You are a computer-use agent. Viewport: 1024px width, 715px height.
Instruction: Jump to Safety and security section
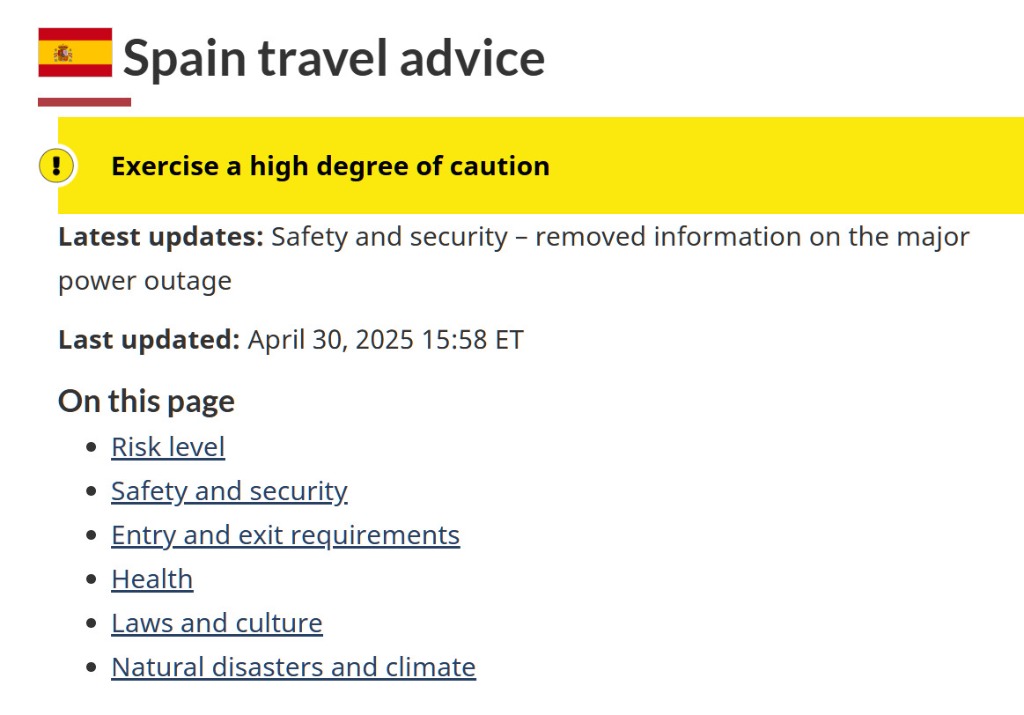229,491
